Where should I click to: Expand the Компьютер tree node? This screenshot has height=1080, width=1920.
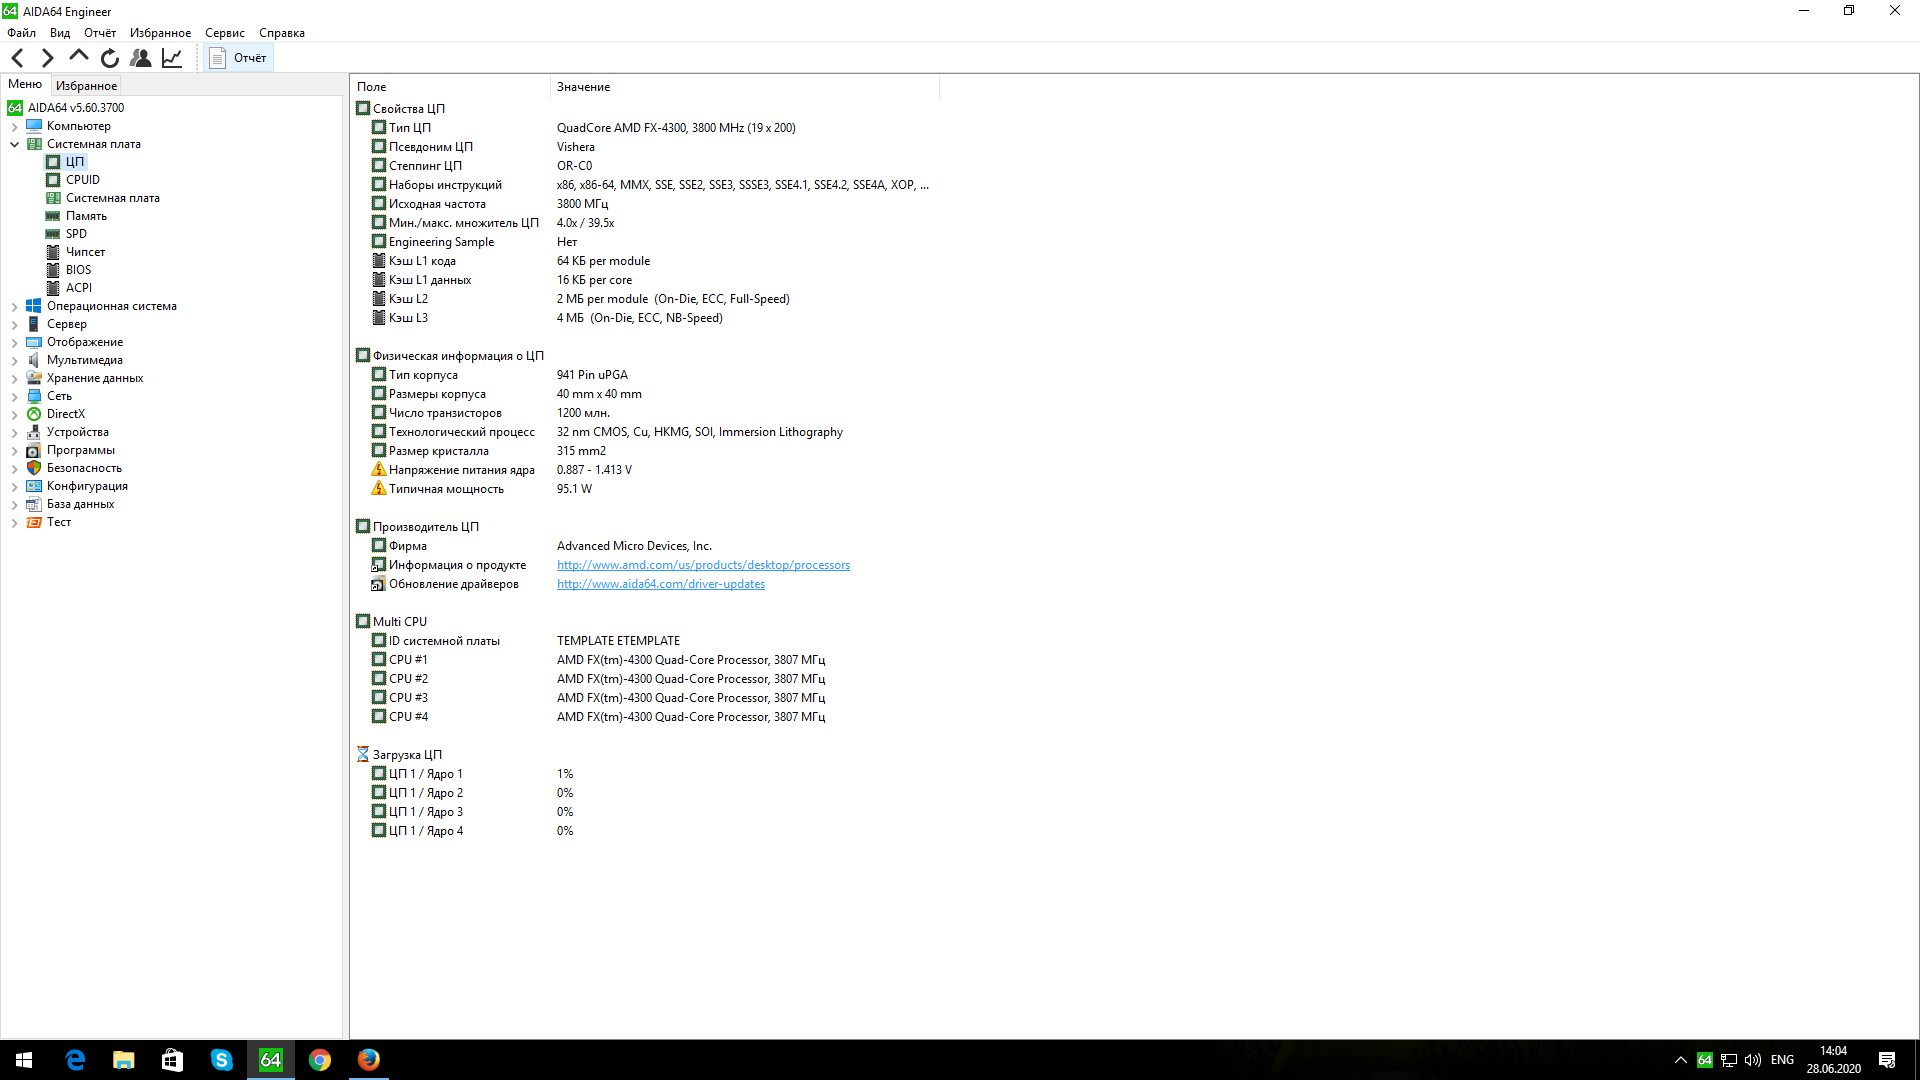(14, 126)
